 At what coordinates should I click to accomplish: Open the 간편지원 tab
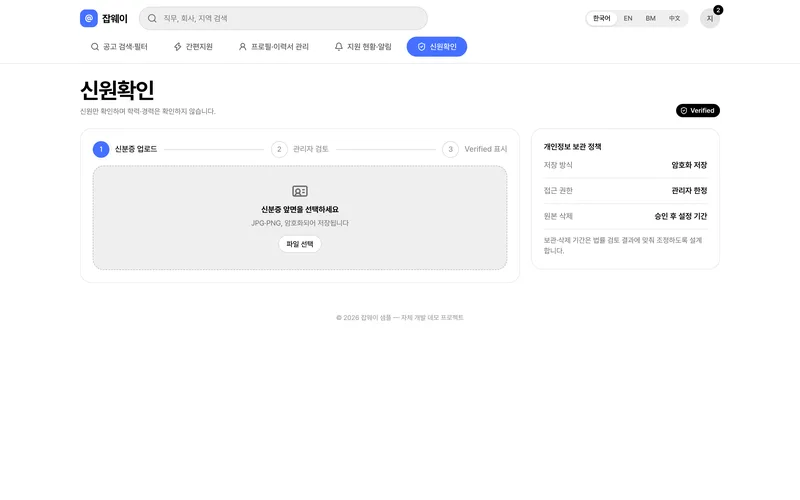193,46
